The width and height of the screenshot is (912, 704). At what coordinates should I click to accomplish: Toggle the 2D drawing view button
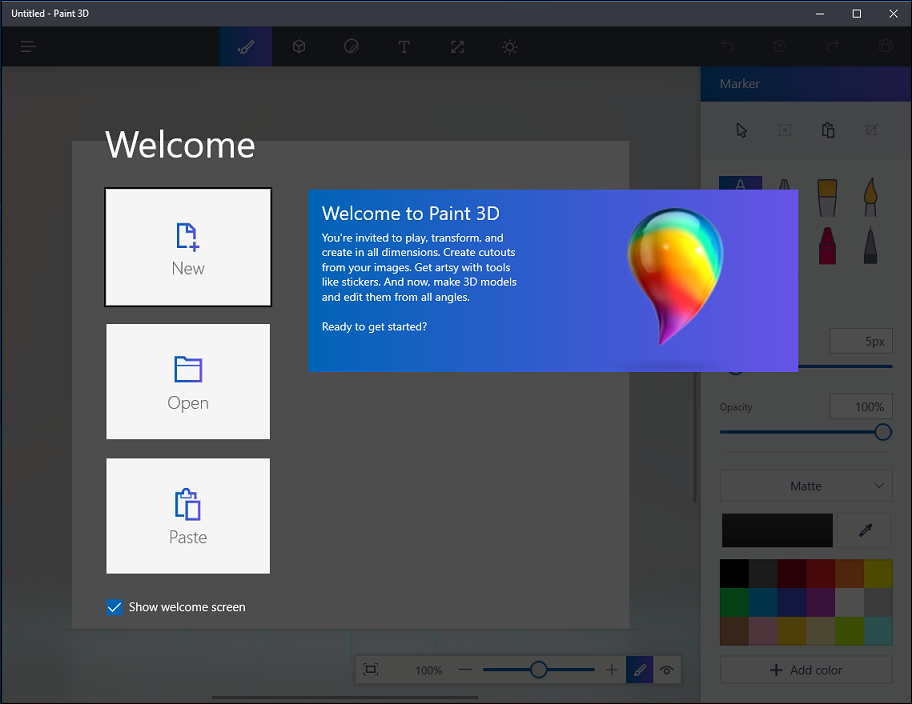click(639, 670)
